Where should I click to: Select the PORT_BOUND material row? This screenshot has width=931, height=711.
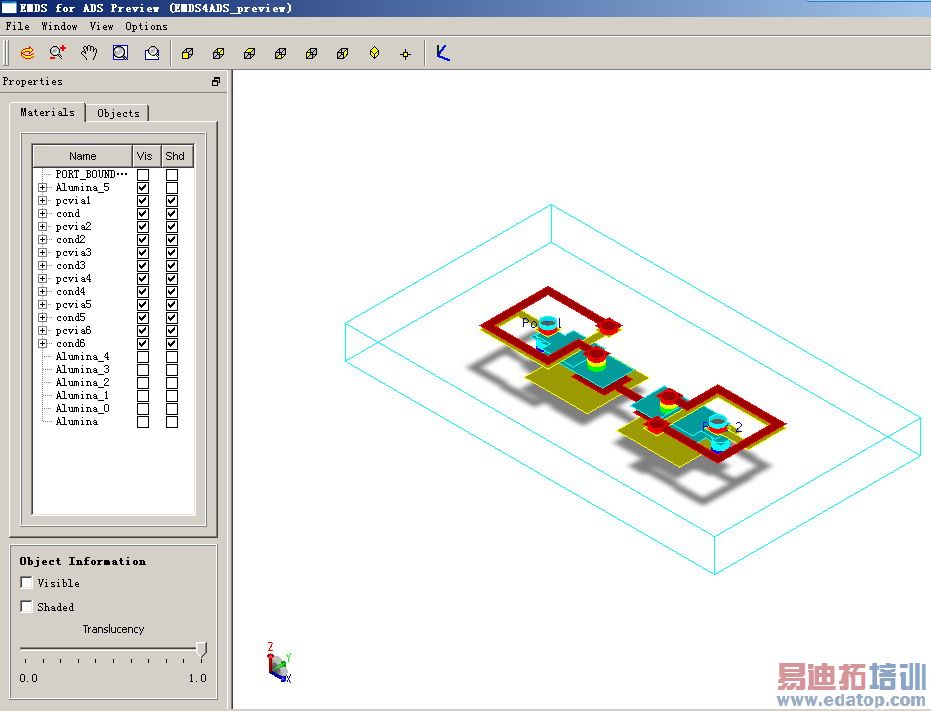[x=91, y=174]
